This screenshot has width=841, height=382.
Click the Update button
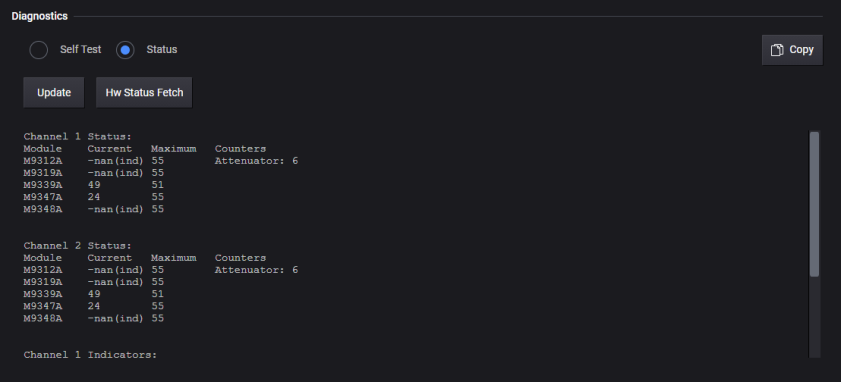coord(54,92)
